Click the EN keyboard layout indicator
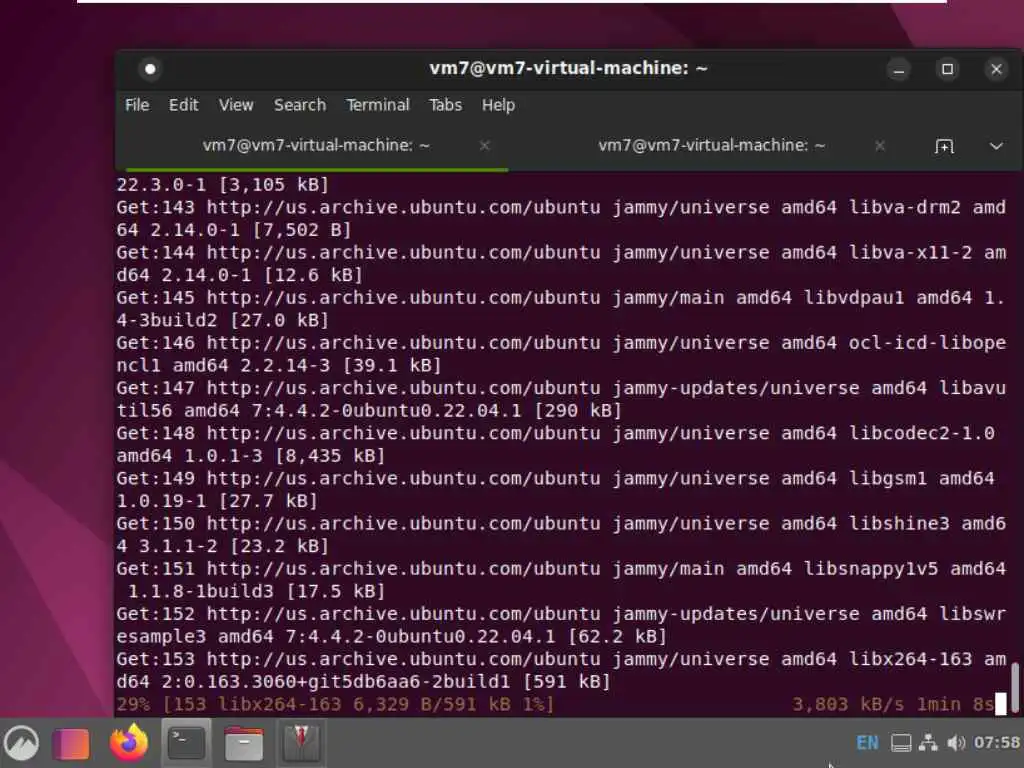This screenshot has height=768, width=1024. pyautogui.click(x=867, y=743)
